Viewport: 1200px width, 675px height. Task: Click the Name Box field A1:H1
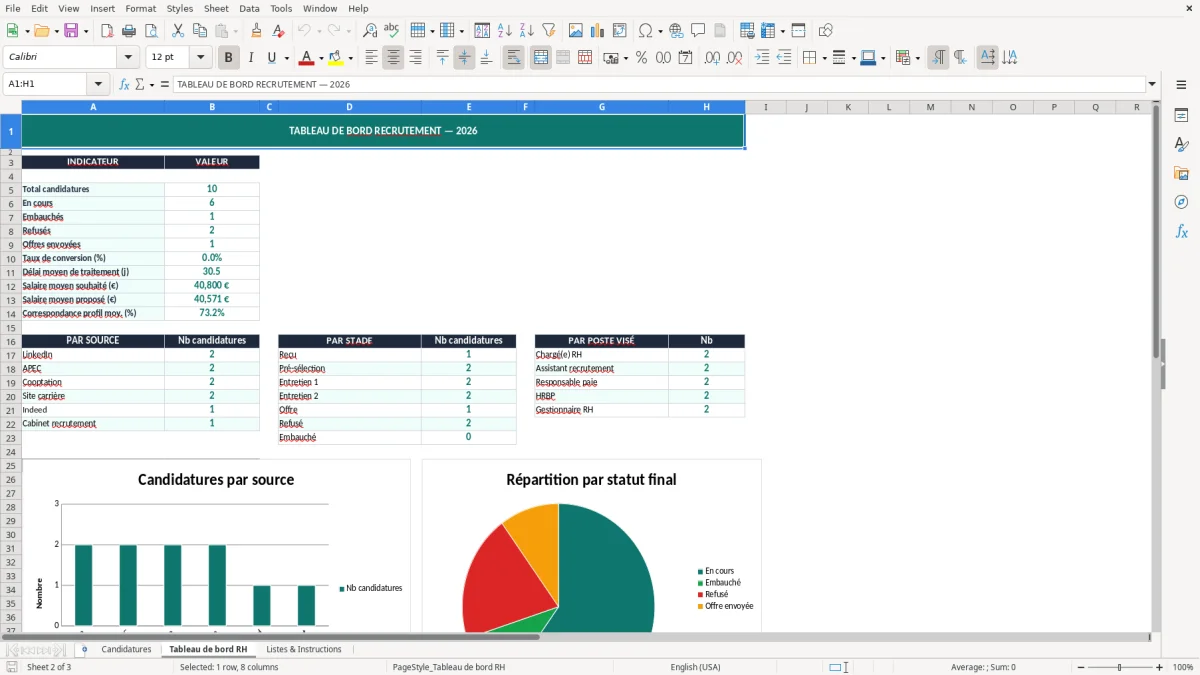tap(46, 85)
